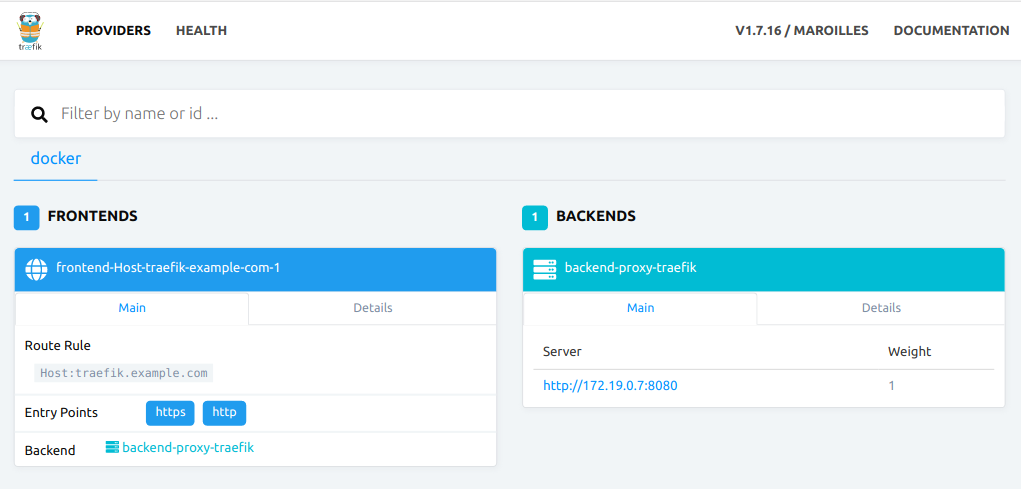
Task: Click the small server icon beside backend-proxy-traefik link
Action: (x=113, y=447)
